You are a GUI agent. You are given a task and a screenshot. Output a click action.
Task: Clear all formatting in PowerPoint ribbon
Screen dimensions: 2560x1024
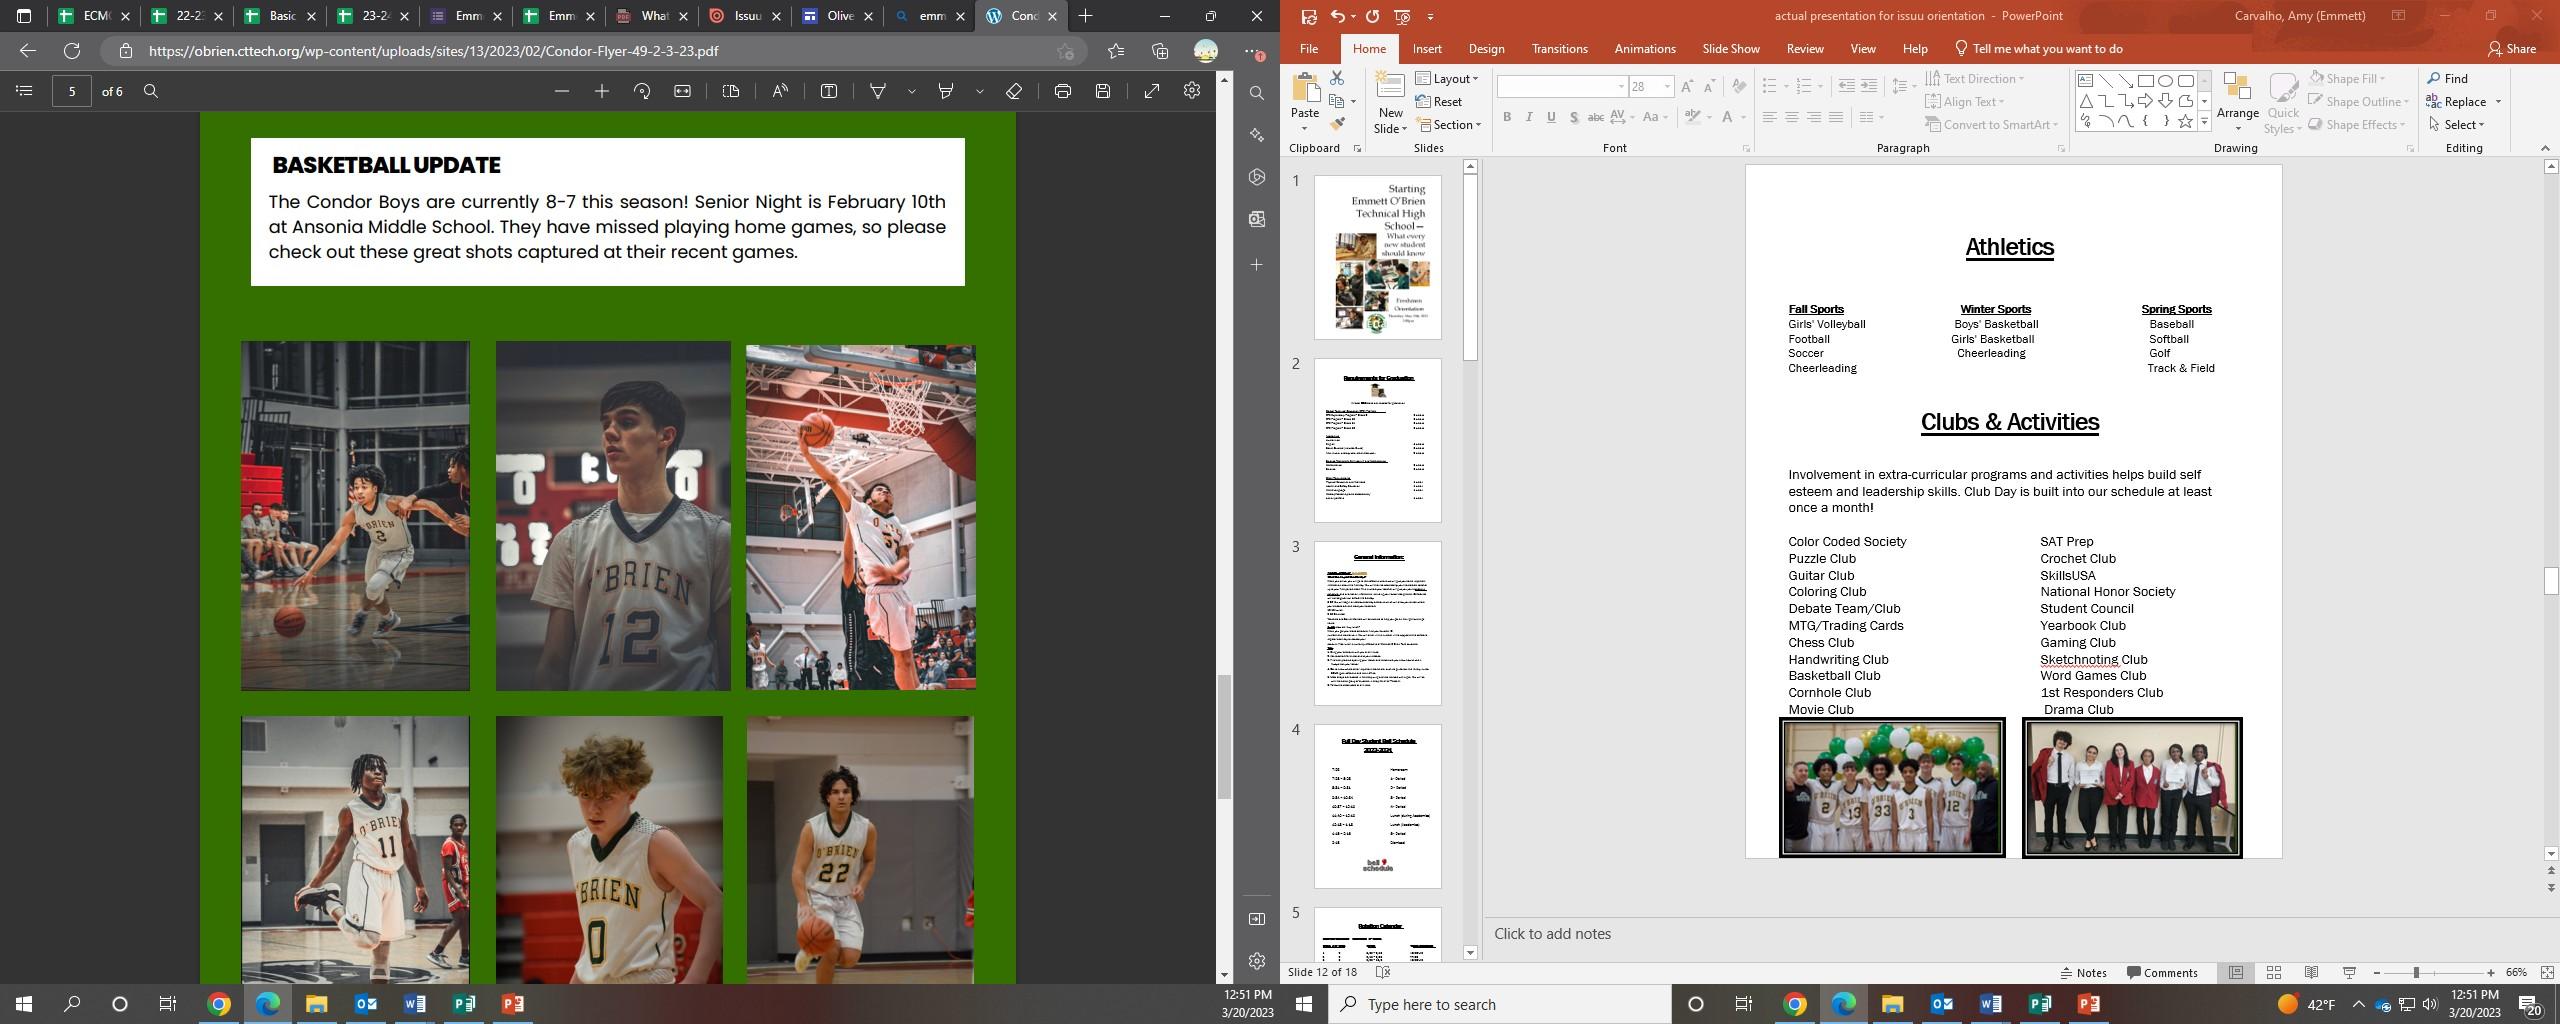click(x=1739, y=87)
